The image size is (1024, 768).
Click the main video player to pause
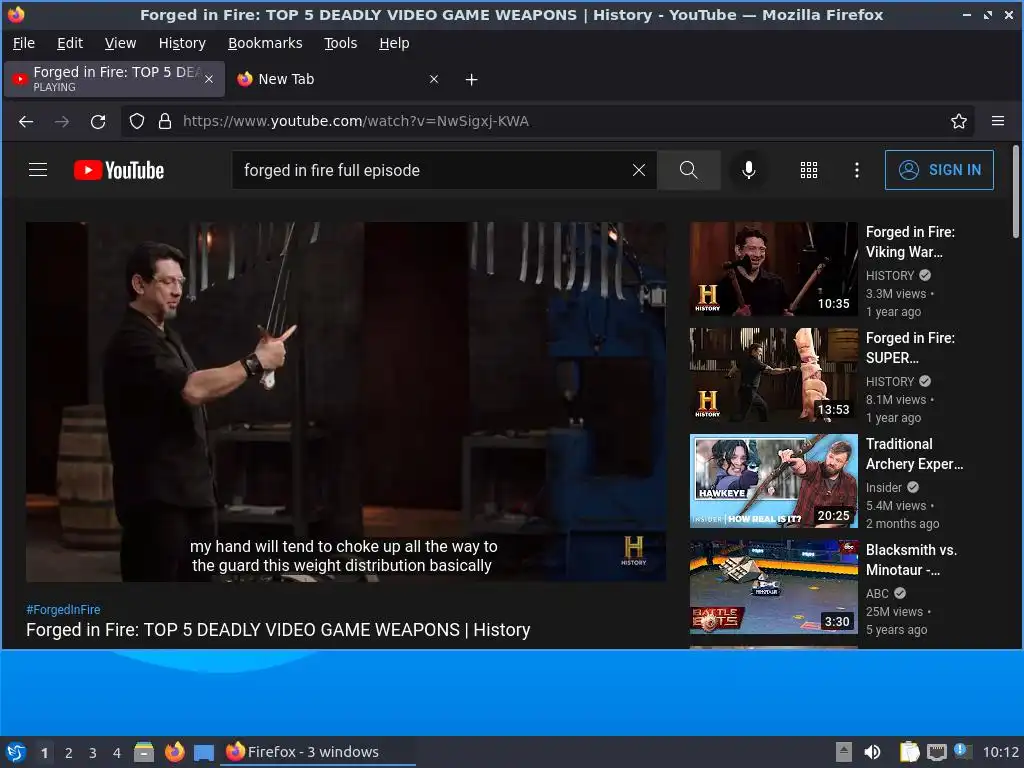pos(345,402)
